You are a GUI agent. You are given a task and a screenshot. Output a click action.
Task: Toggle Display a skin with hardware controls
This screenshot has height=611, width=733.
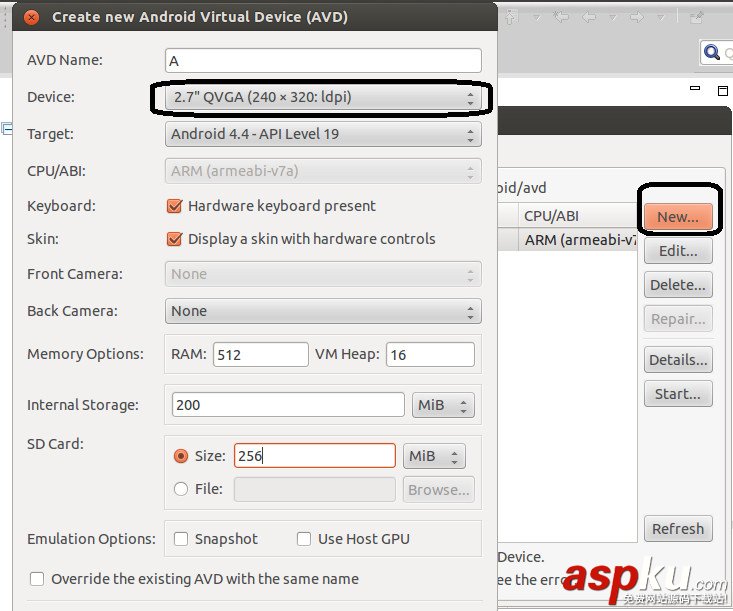tap(174, 239)
